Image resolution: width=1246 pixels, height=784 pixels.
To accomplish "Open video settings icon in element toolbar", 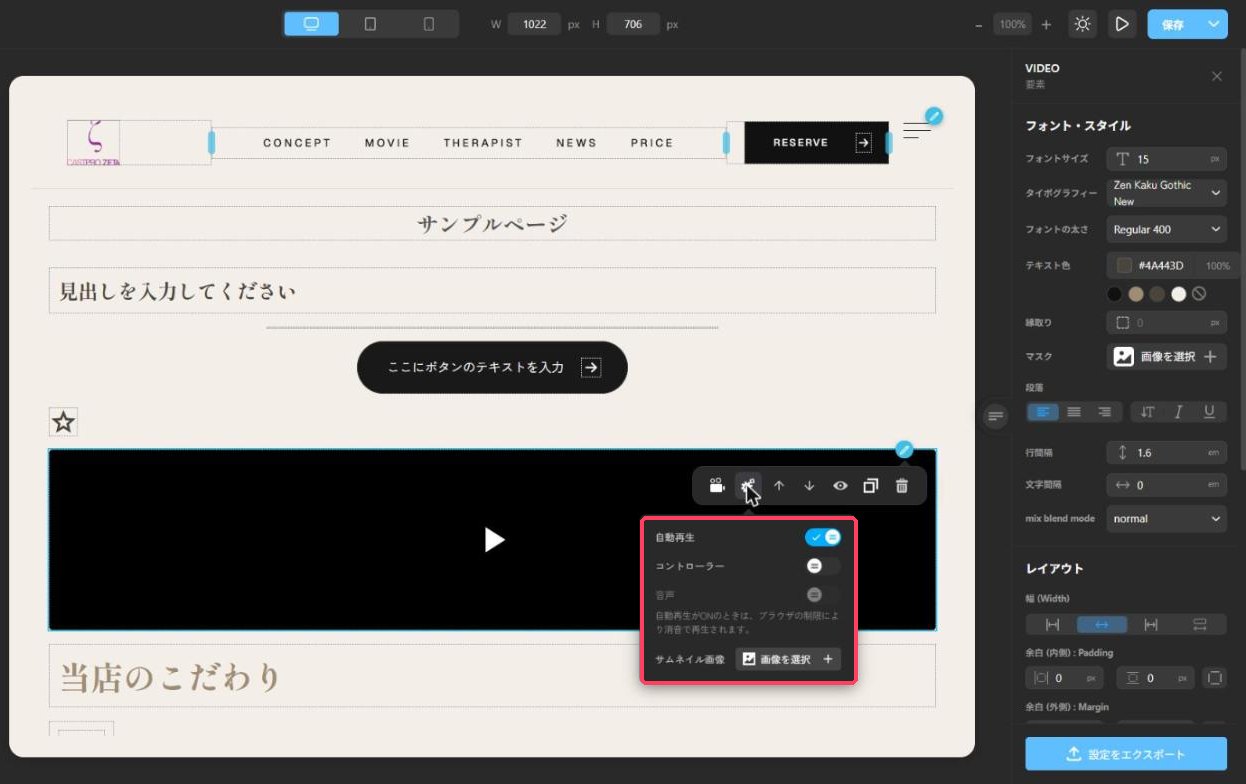I will pyautogui.click(x=748, y=486).
